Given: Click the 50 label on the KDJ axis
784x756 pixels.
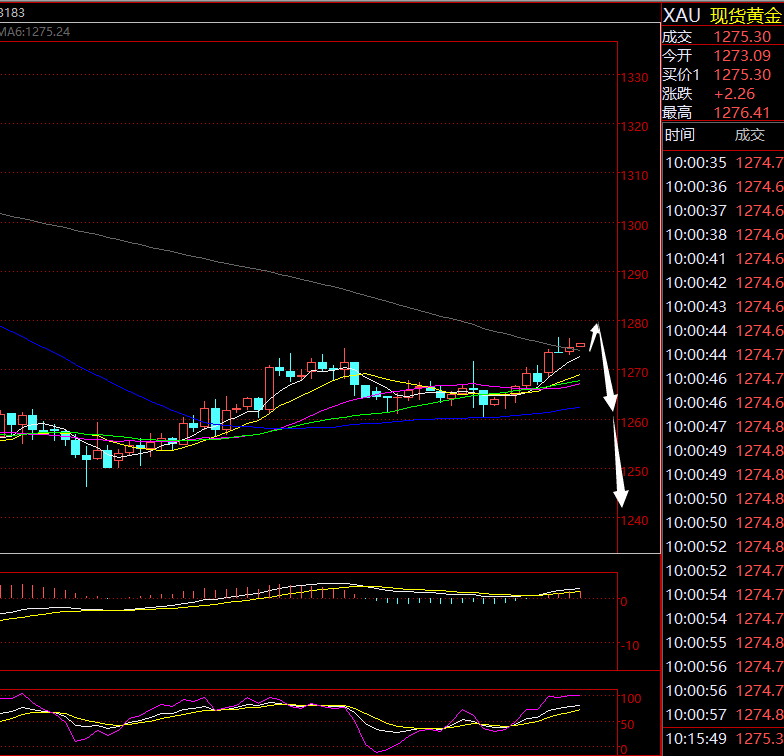Looking at the screenshot, I should click(628, 724).
